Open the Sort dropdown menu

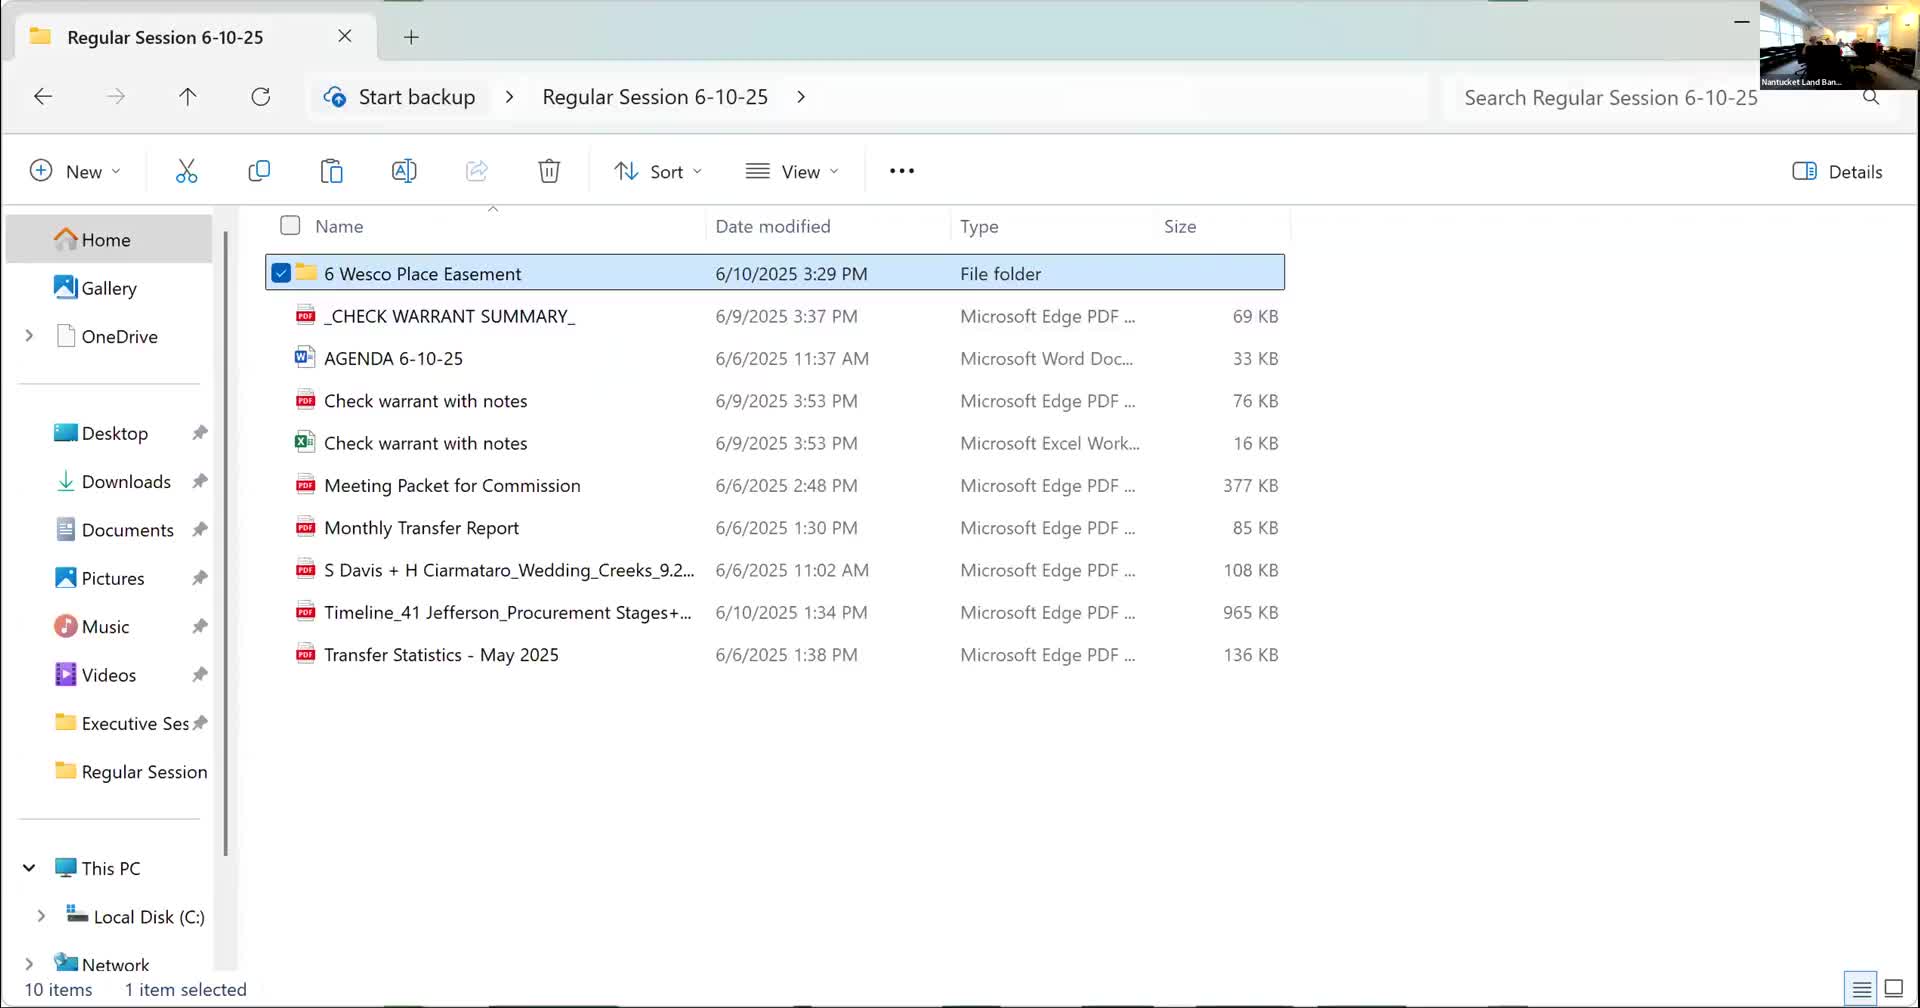[657, 172]
